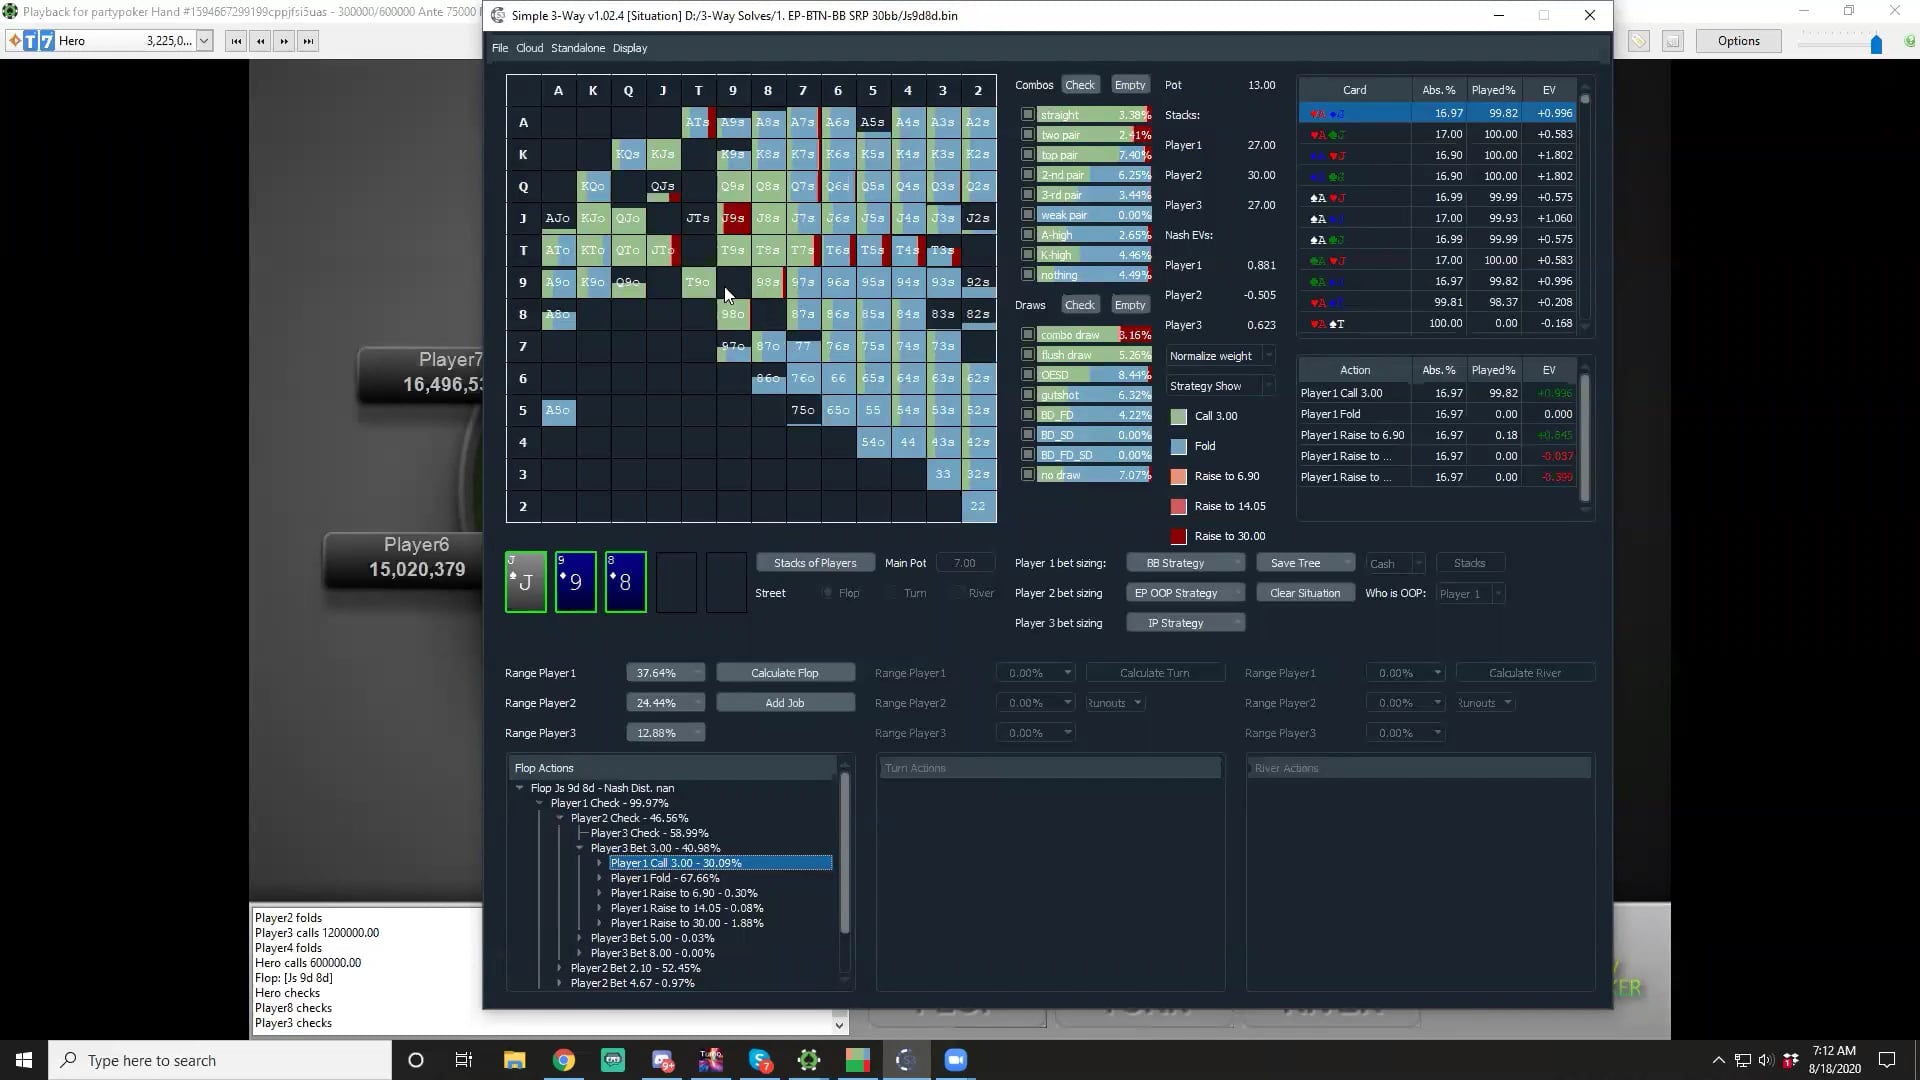Open the Standalone menu
The width and height of the screenshot is (1920, 1080).
(577, 48)
